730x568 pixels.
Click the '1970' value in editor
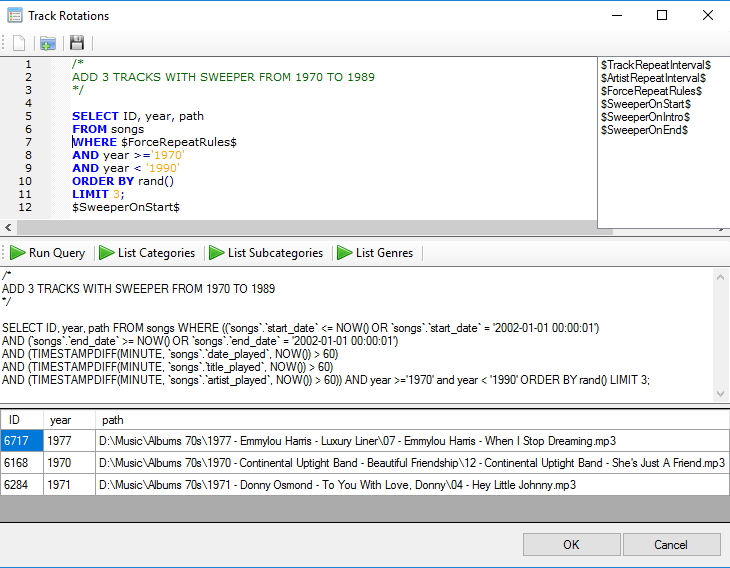pyautogui.click(x=168, y=155)
